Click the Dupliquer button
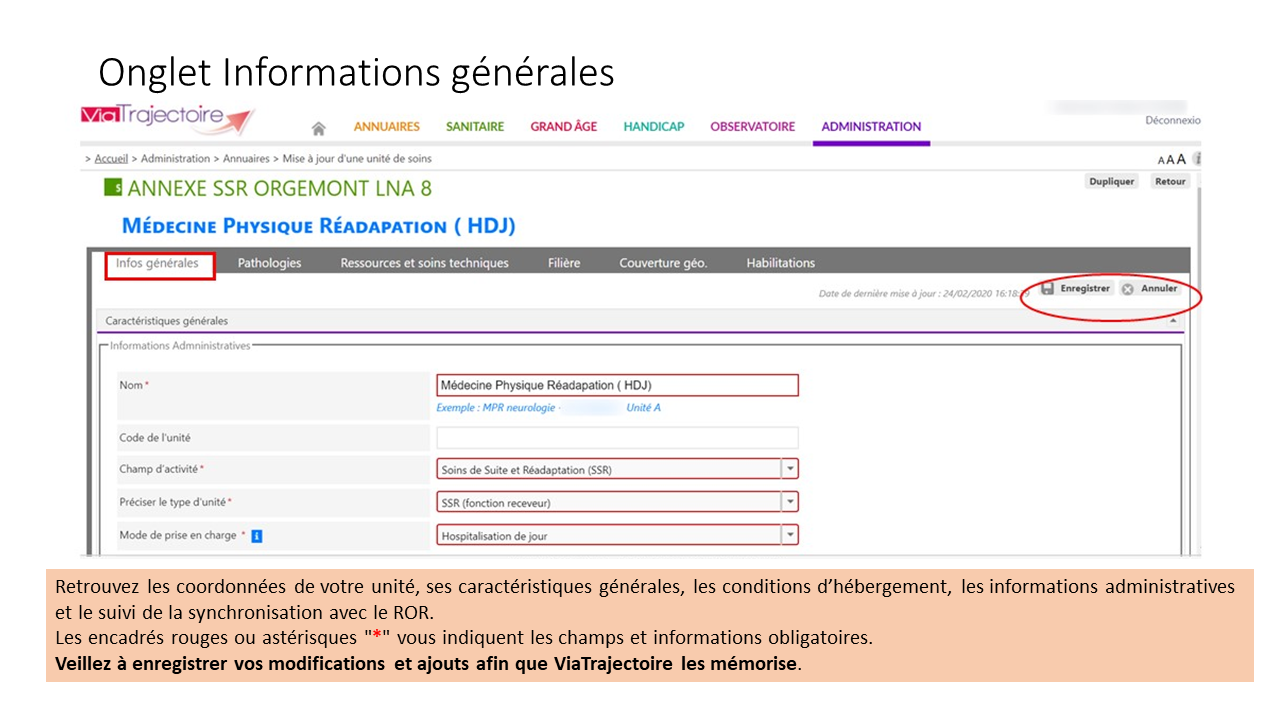Viewport: 1280px width, 720px height. tap(1111, 182)
